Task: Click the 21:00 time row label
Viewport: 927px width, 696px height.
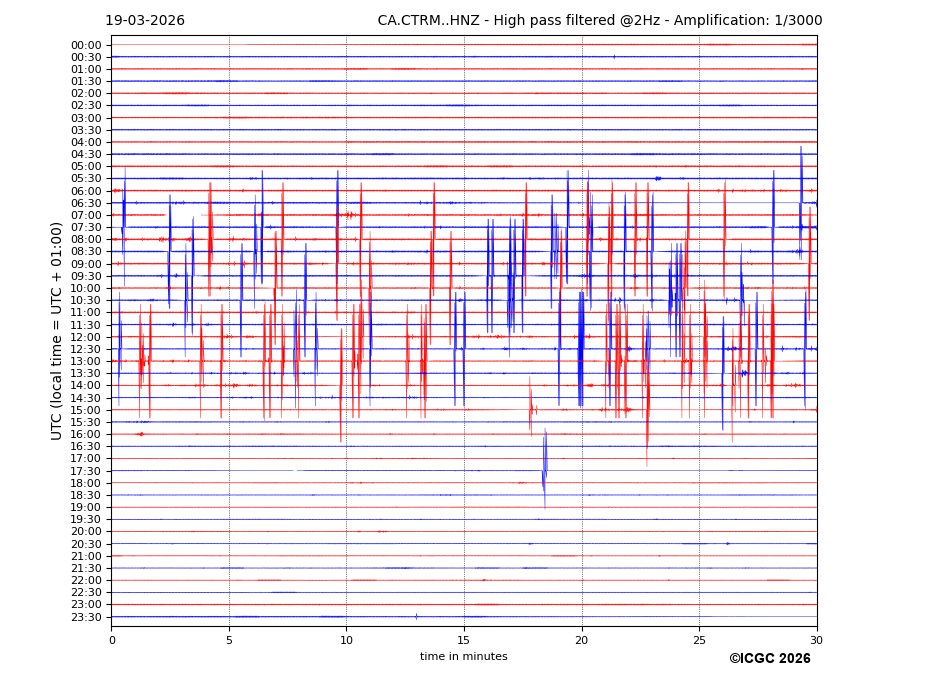Action: (x=85, y=556)
